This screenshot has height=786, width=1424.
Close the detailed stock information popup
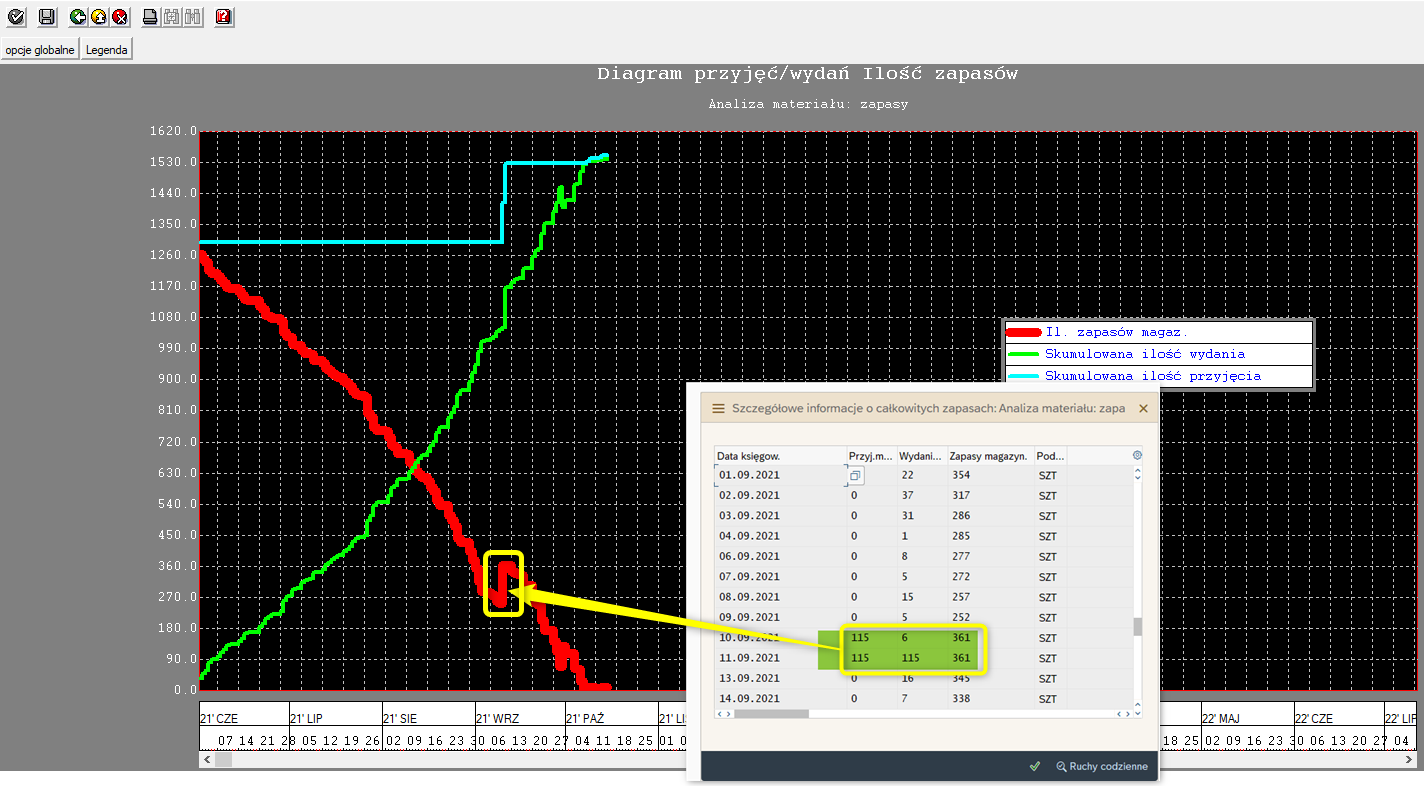tap(1143, 409)
